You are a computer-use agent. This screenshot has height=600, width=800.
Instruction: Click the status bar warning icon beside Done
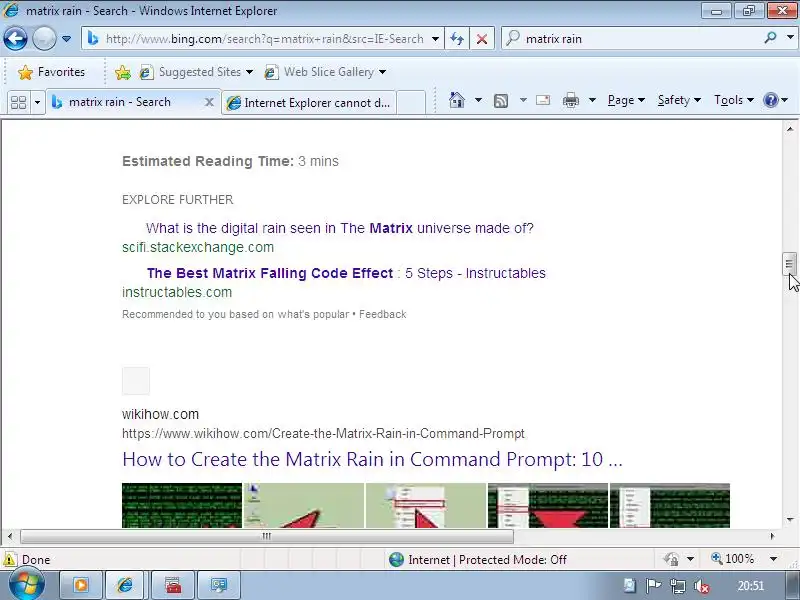[9, 559]
